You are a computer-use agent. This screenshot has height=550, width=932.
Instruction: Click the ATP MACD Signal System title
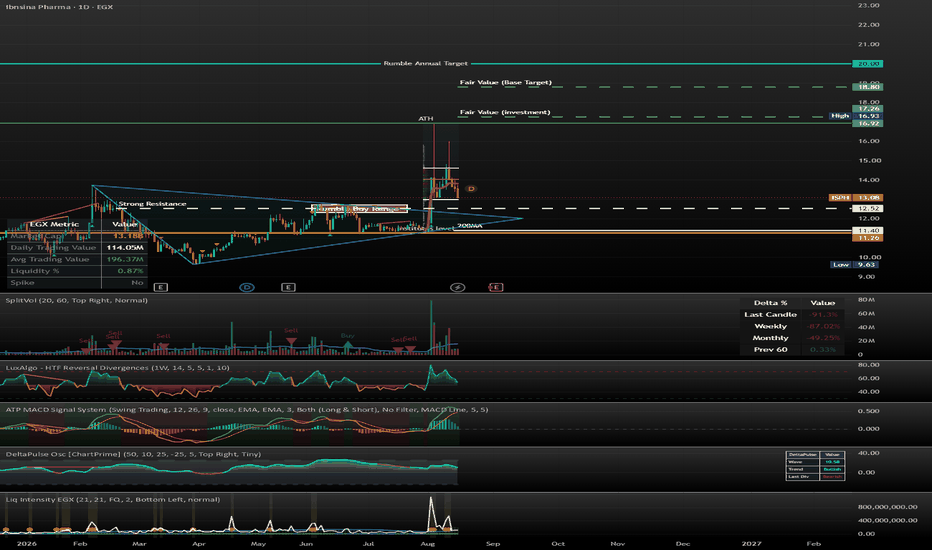247,409
